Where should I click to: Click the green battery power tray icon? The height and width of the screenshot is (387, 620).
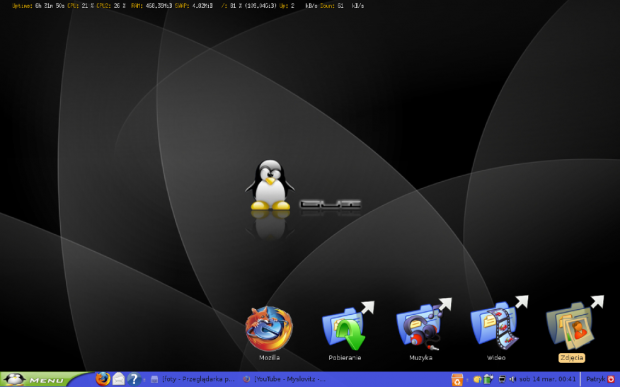(x=488, y=379)
